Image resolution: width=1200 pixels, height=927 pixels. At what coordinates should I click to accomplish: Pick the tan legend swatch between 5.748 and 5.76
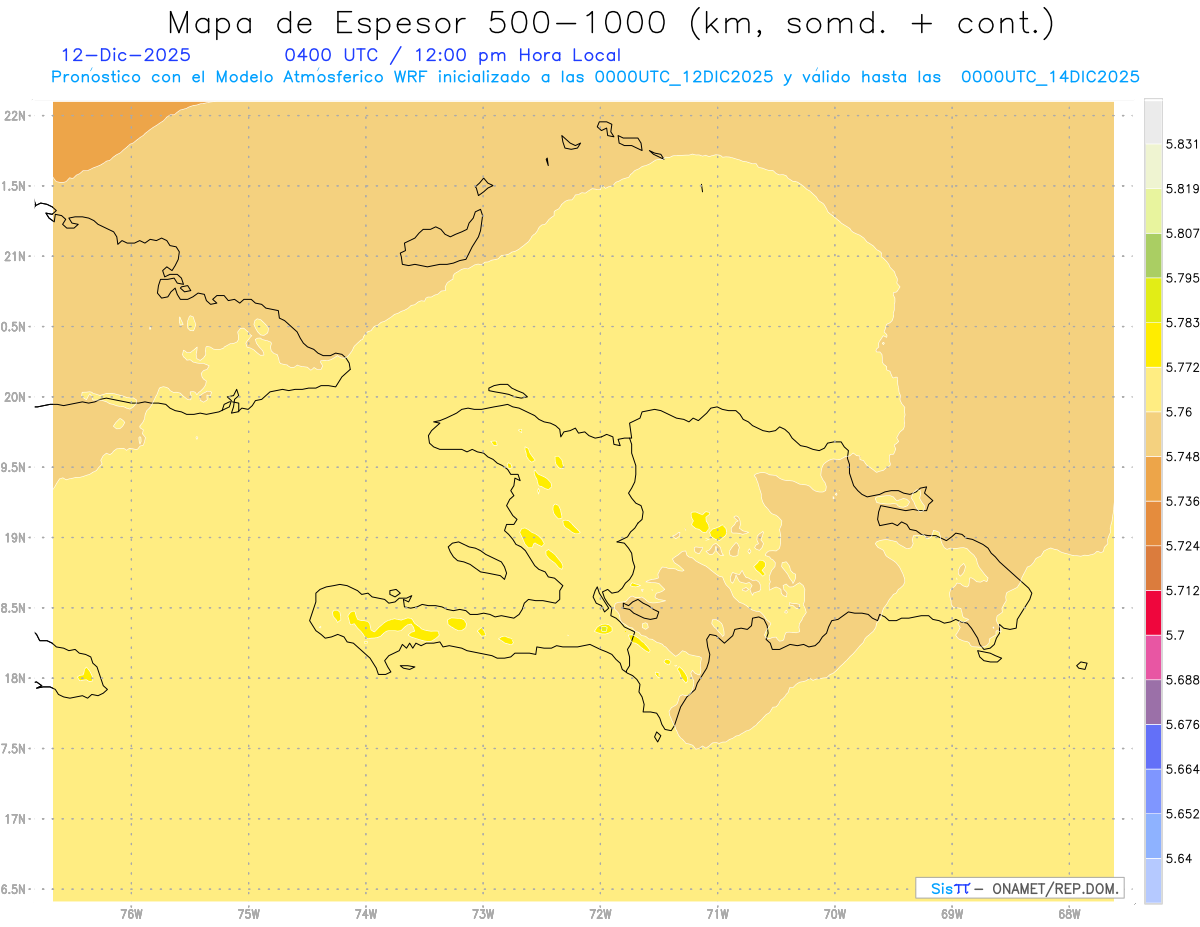[x=1153, y=434]
